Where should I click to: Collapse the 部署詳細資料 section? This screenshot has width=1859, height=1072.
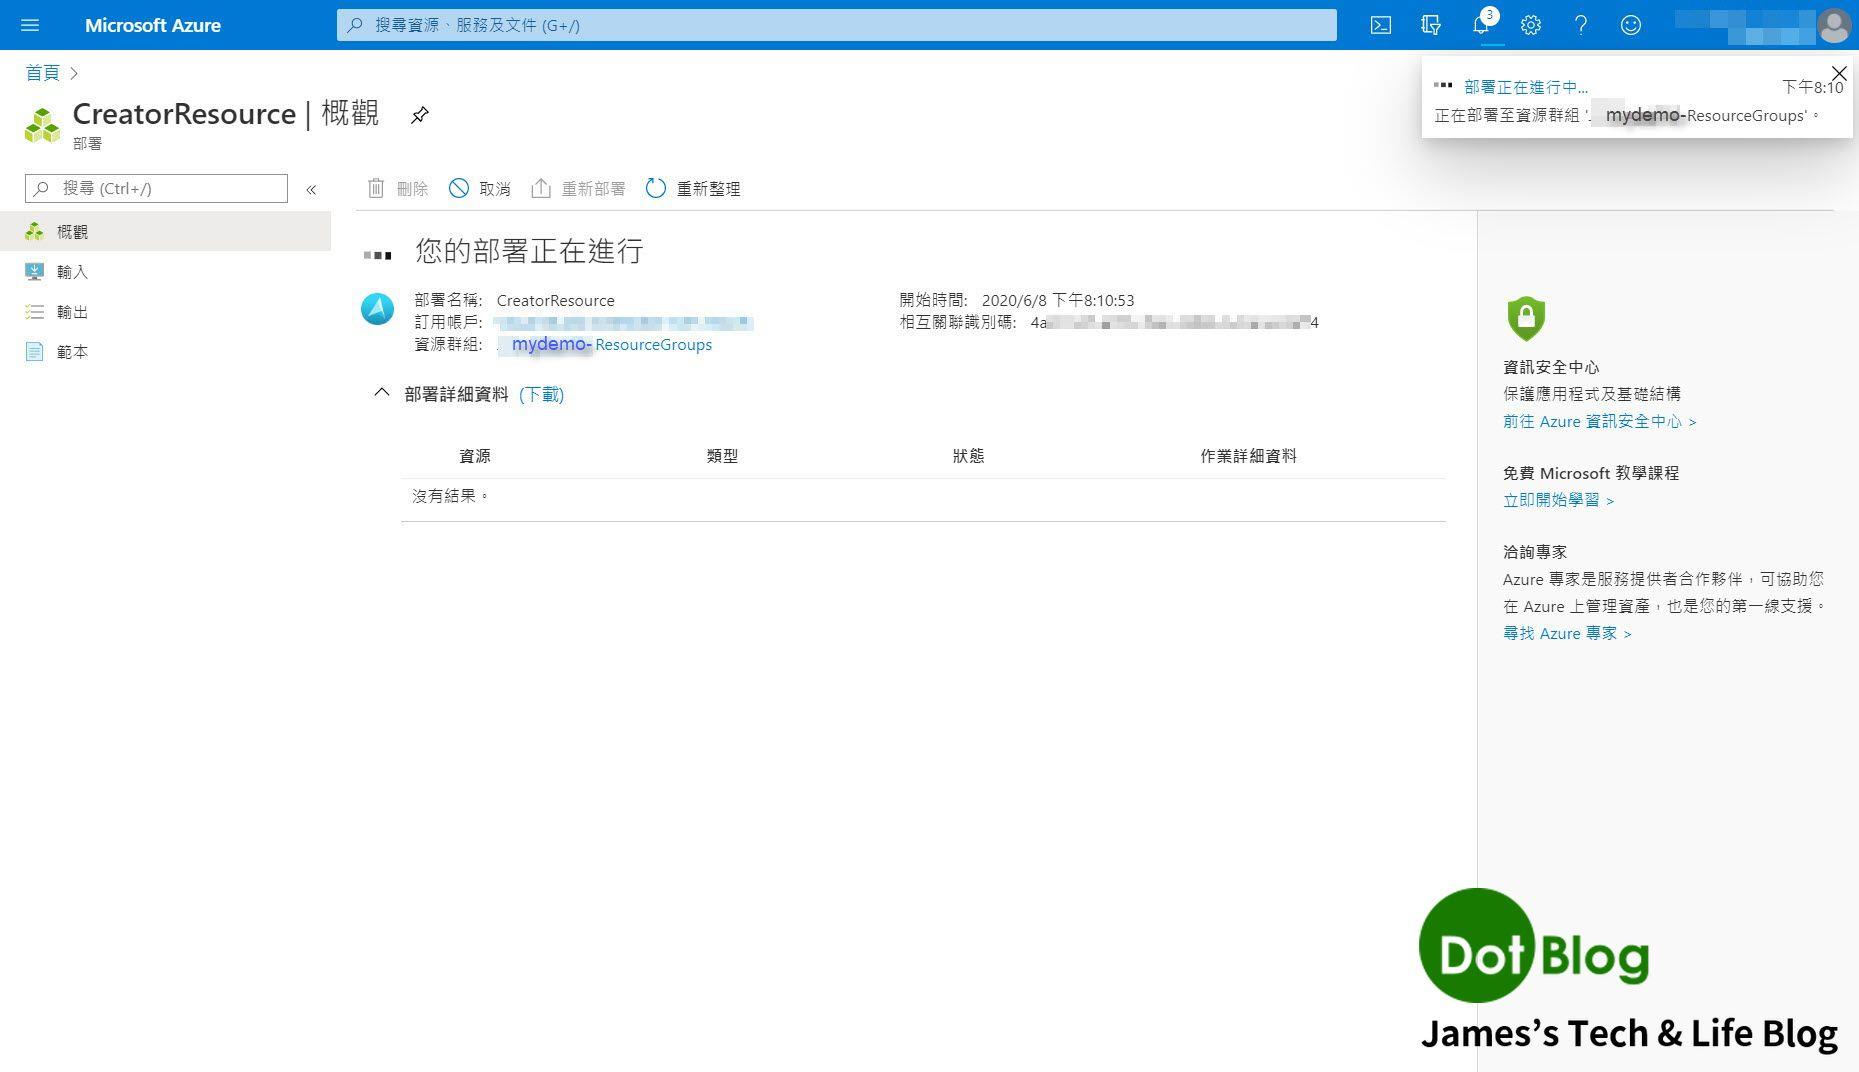(x=381, y=393)
